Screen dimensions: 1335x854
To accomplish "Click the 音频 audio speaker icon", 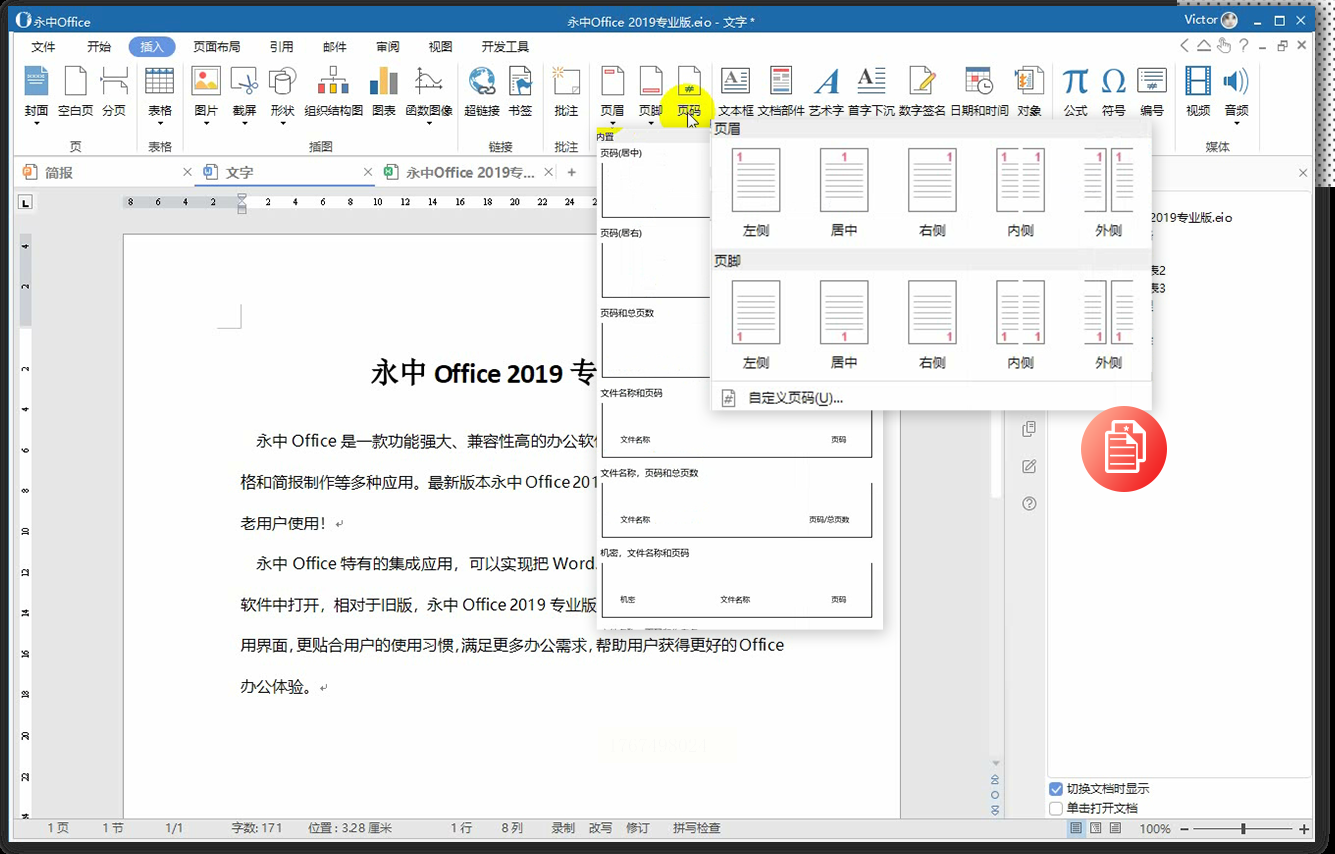I will pyautogui.click(x=1236, y=81).
